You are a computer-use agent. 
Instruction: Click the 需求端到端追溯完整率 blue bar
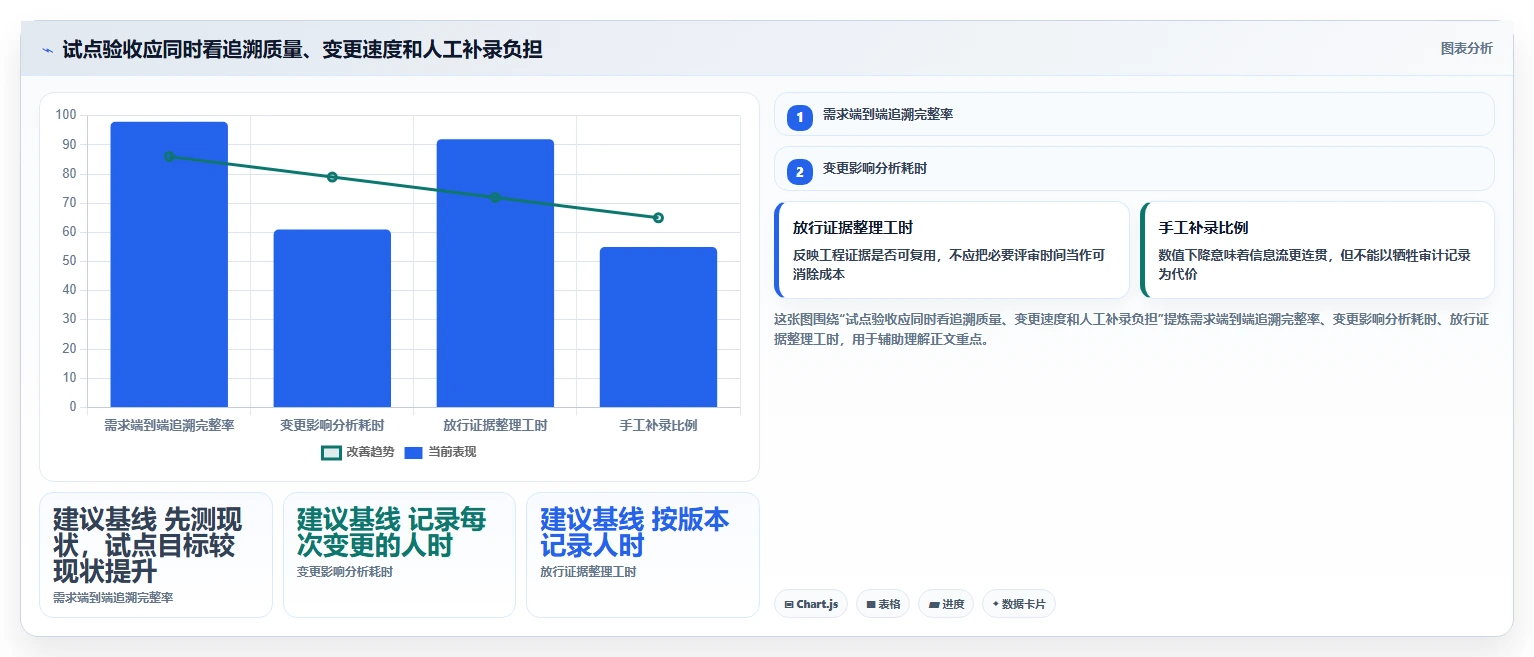pyautogui.click(x=169, y=264)
